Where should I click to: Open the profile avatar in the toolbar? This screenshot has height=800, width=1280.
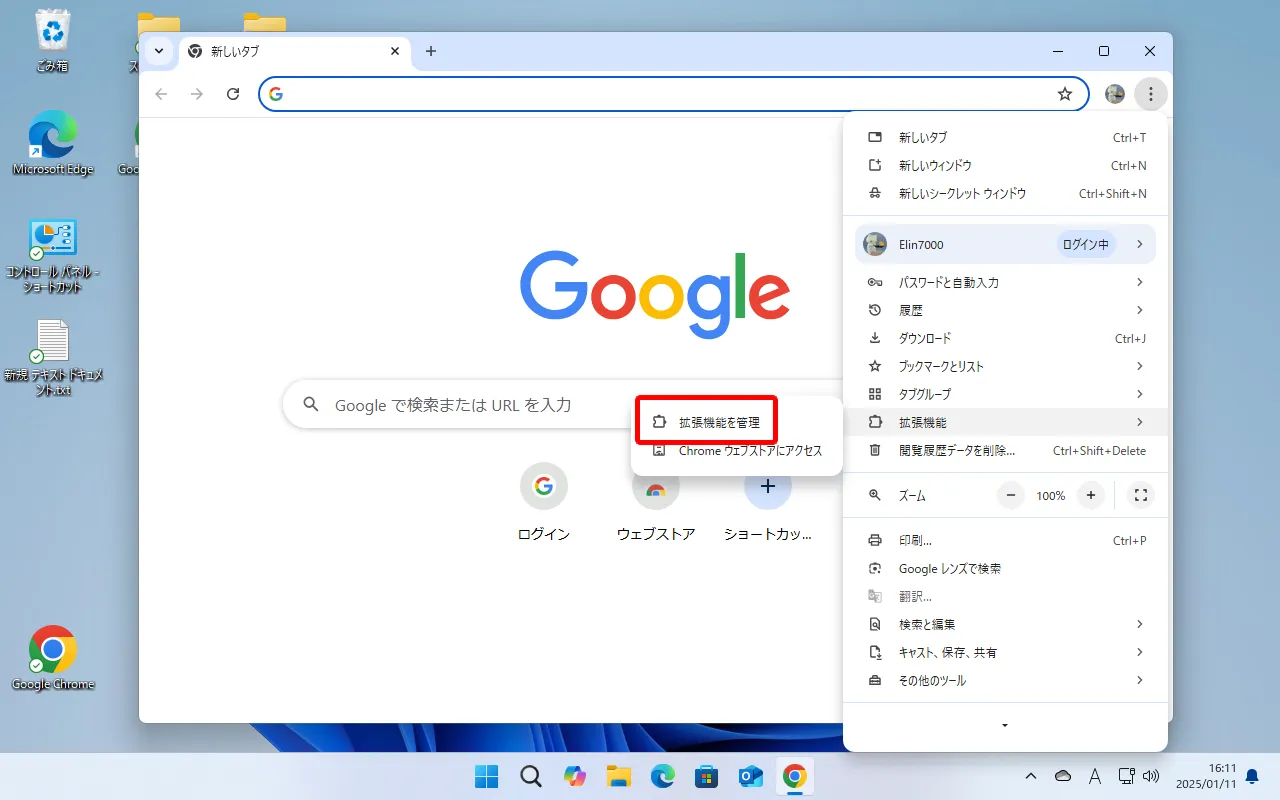[x=1115, y=94]
